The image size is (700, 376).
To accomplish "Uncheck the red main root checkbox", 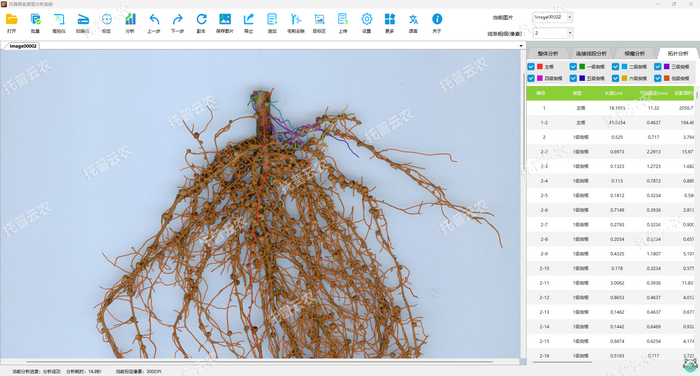I will (x=531, y=67).
